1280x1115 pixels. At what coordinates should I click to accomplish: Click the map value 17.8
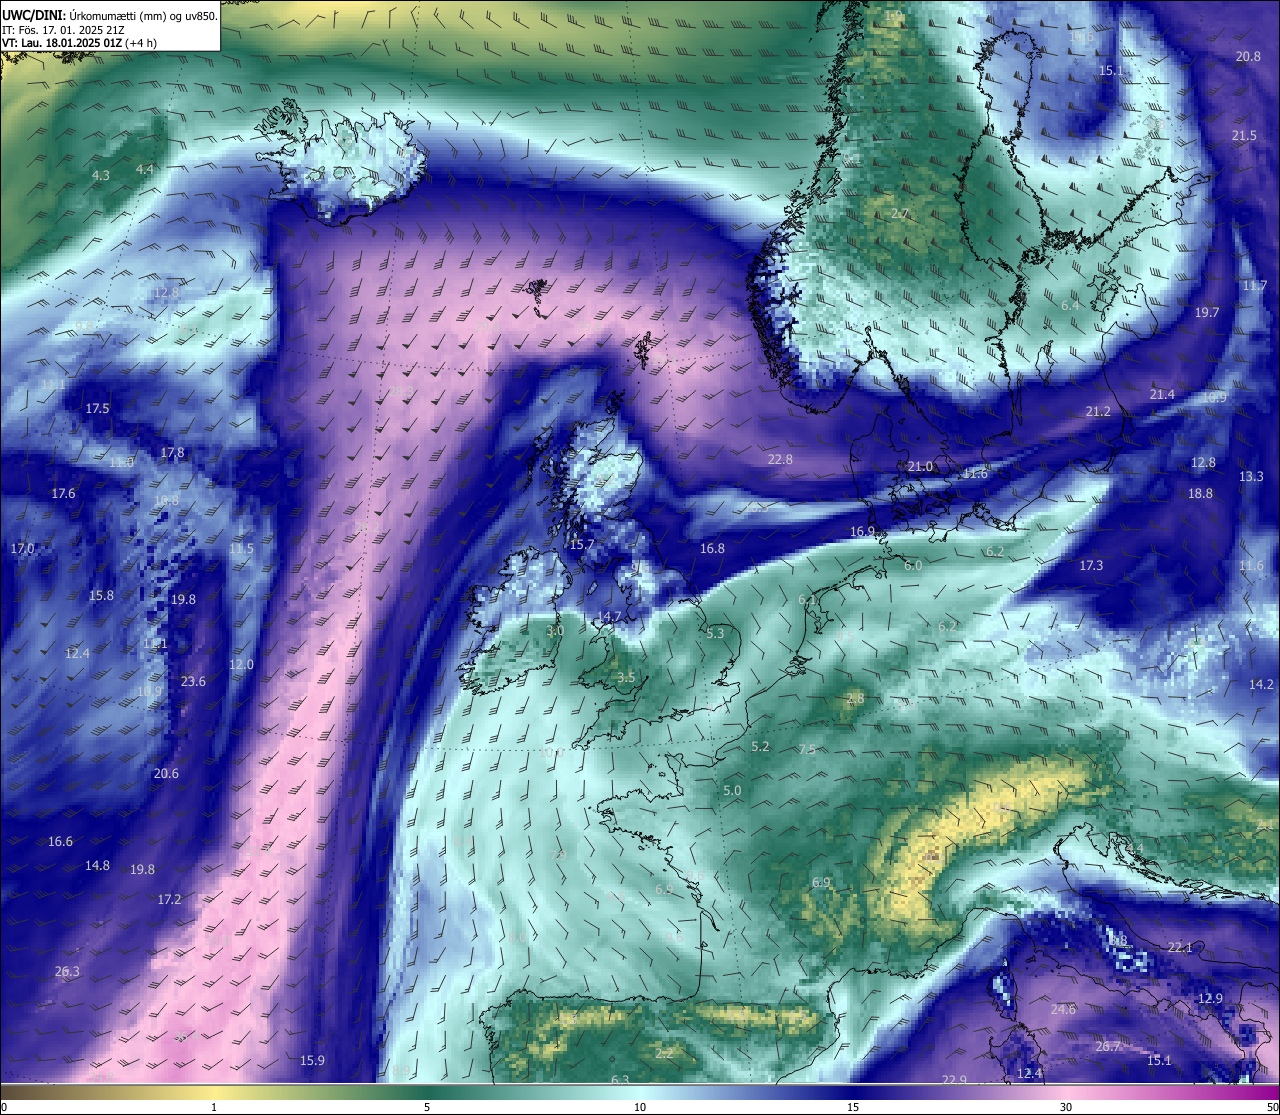[x=172, y=453]
